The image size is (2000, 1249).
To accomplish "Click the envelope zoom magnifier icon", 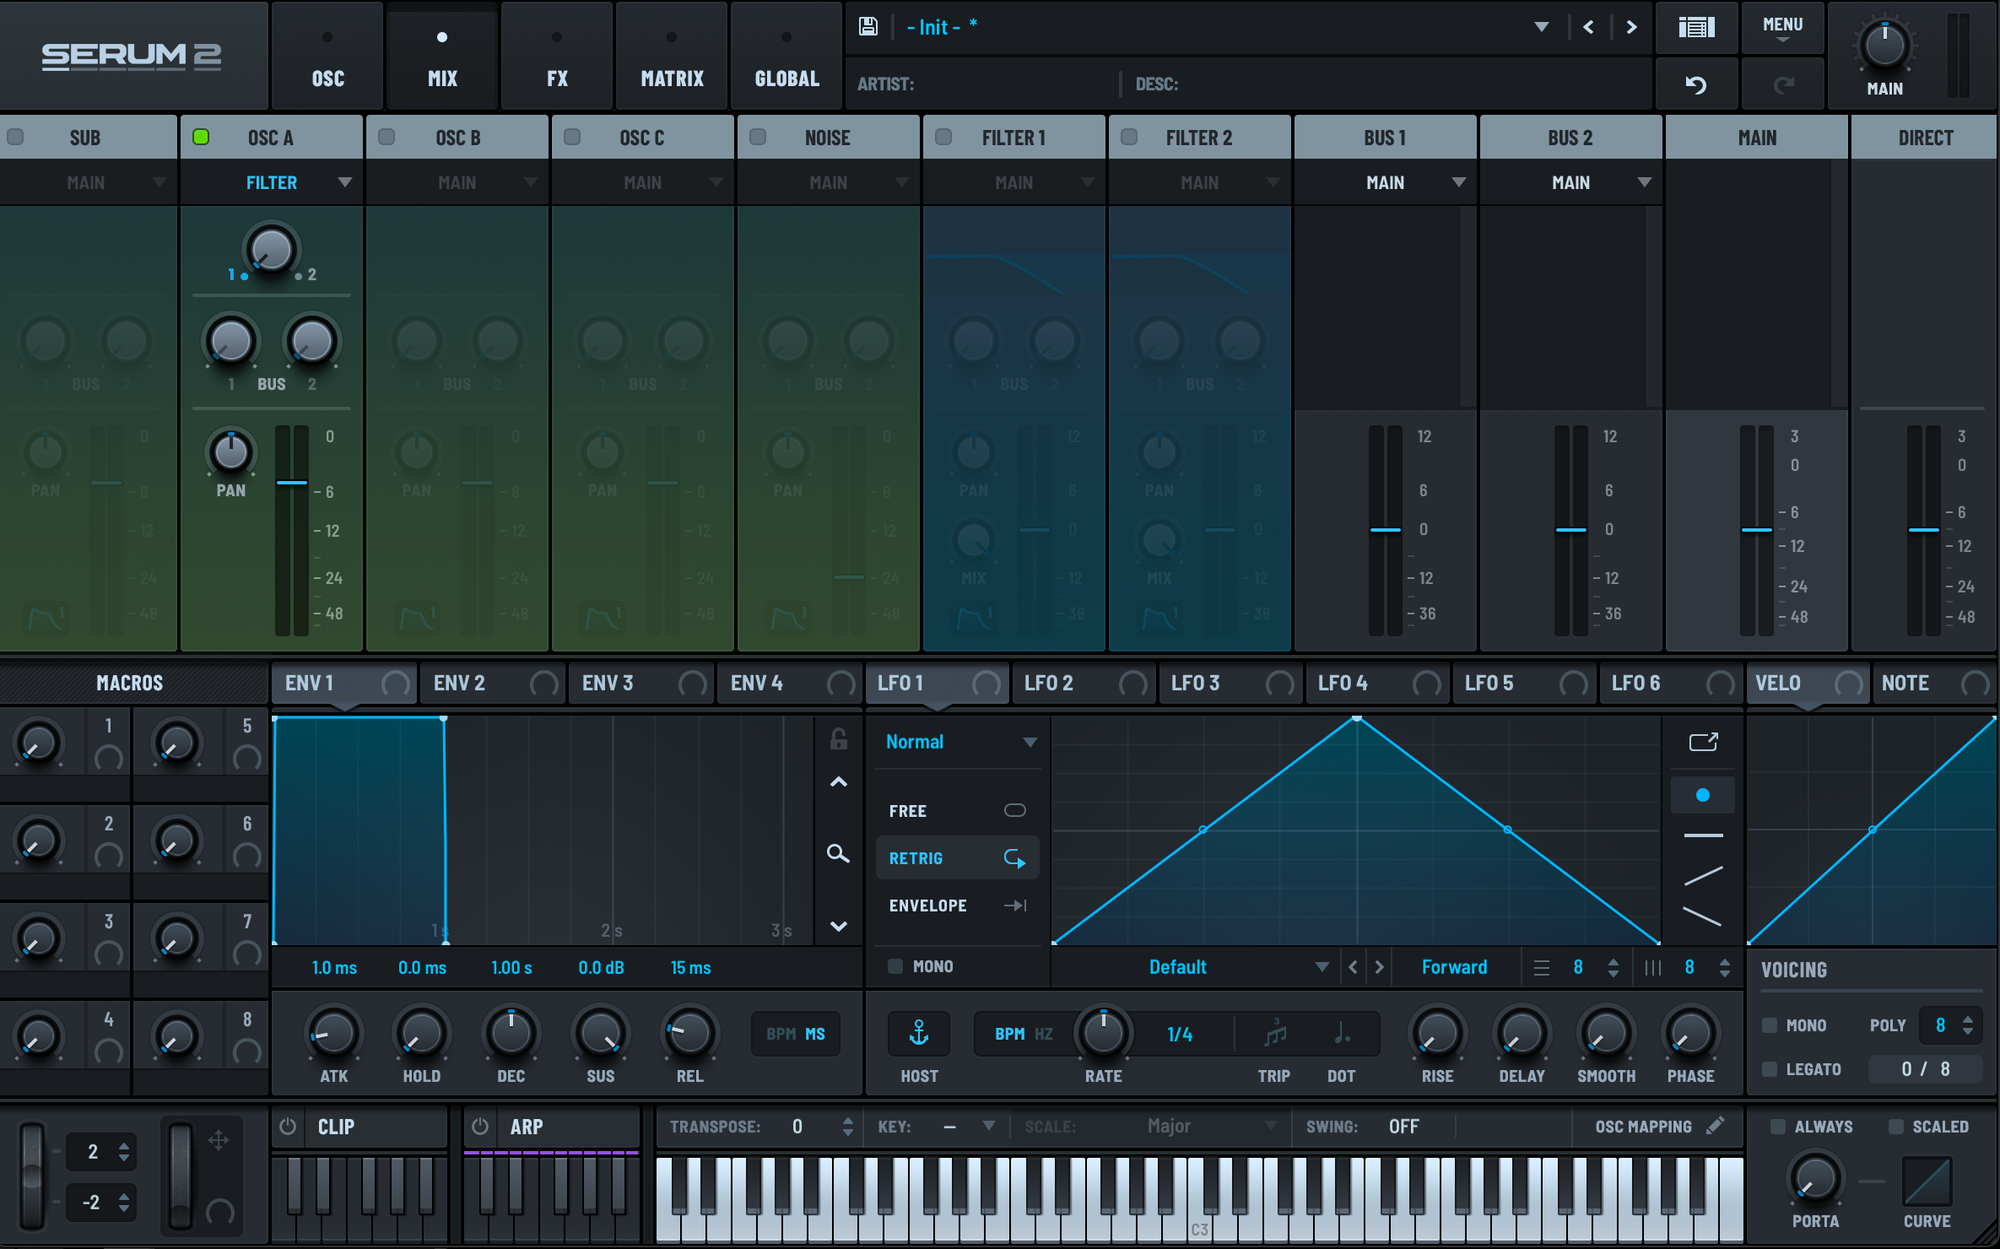I will pyautogui.click(x=838, y=854).
